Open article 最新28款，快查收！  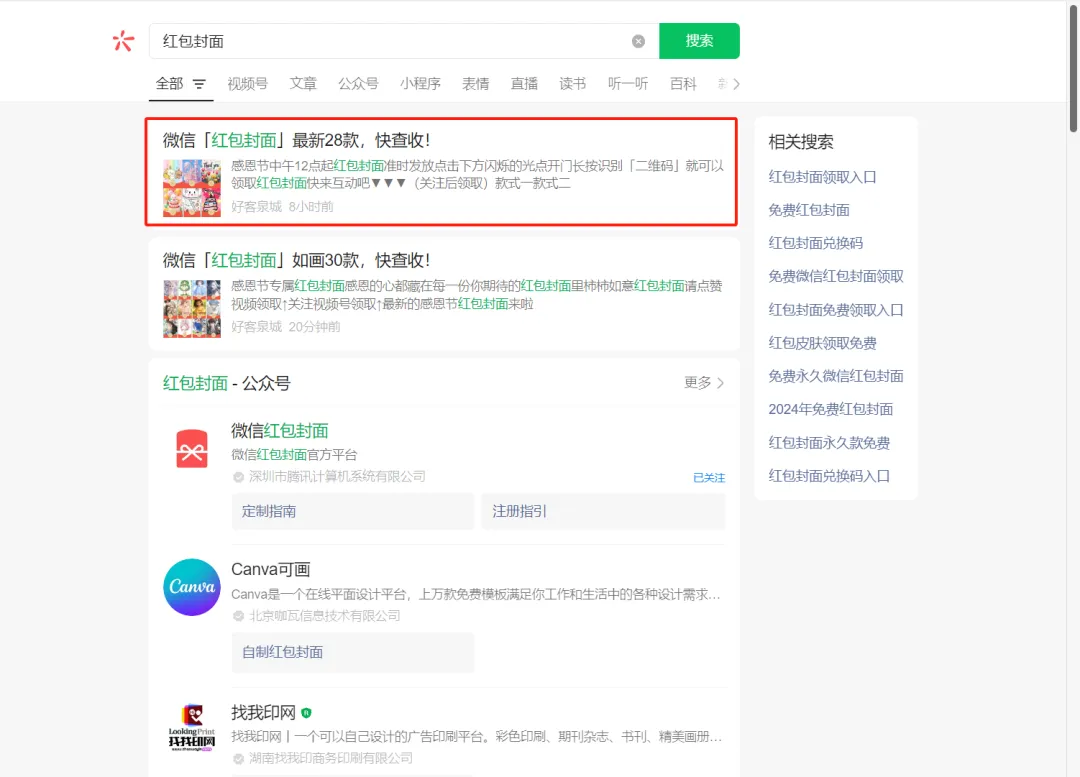coord(297,141)
